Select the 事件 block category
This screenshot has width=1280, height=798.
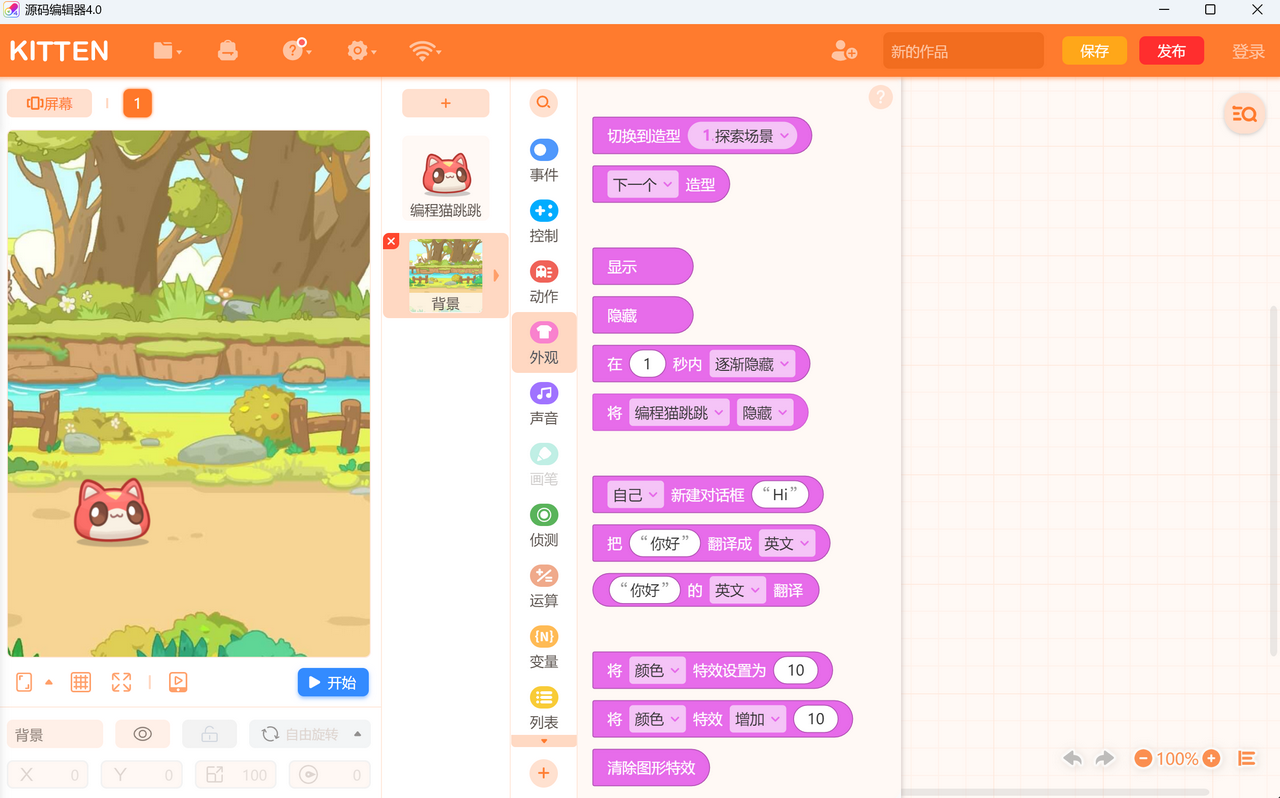(x=544, y=160)
